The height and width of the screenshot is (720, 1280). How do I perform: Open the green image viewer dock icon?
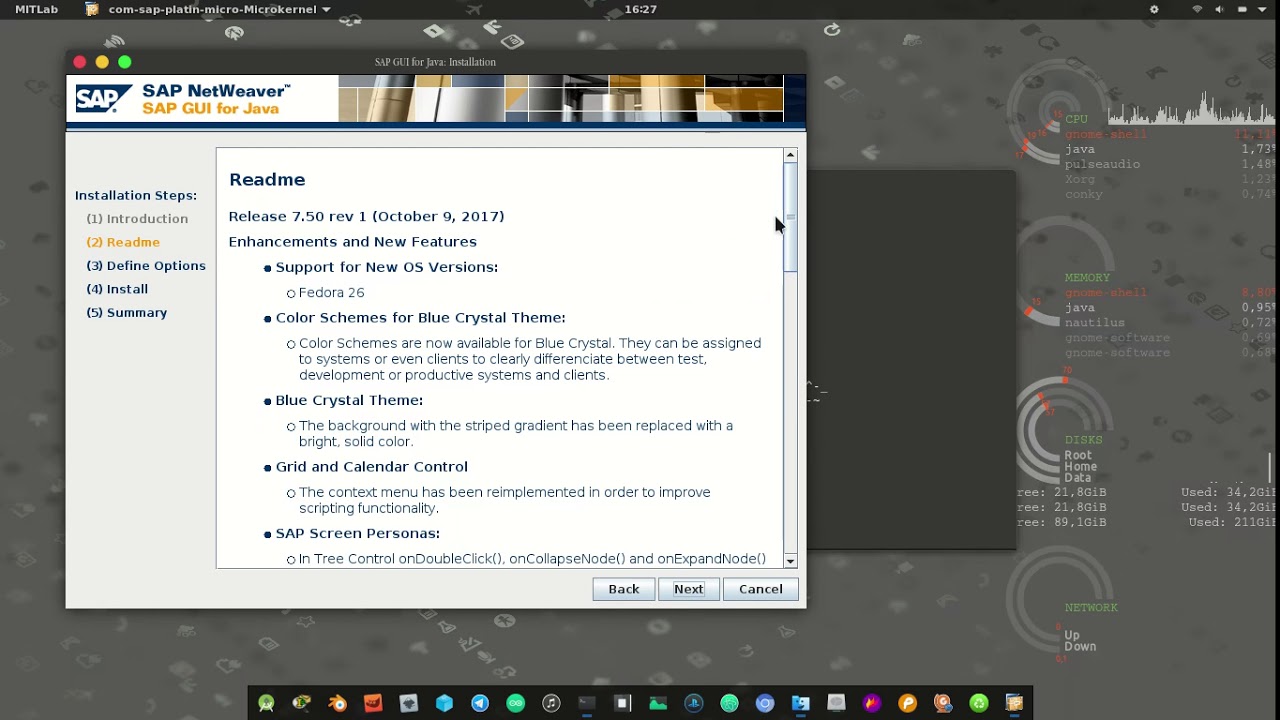(x=658, y=703)
